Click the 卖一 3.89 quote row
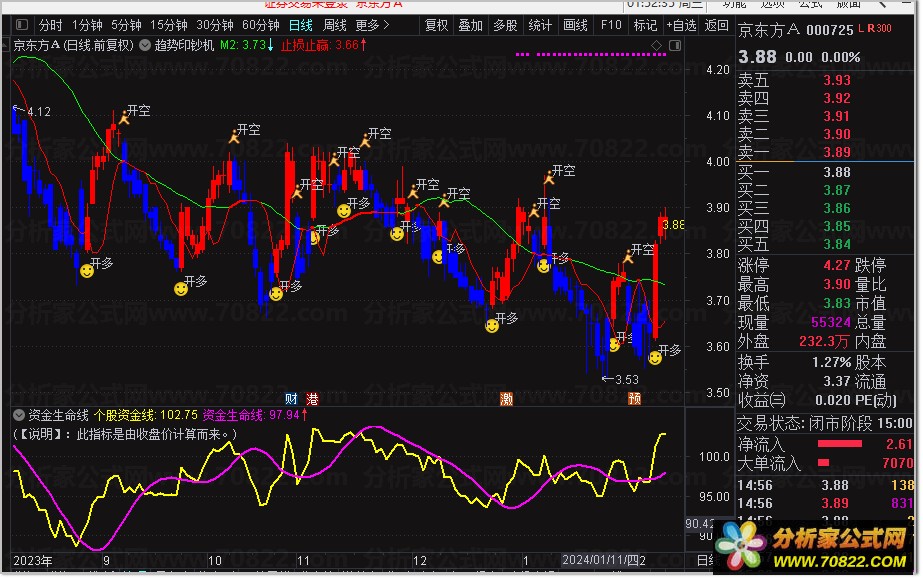This screenshot has width=923, height=578. click(x=825, y=152)
